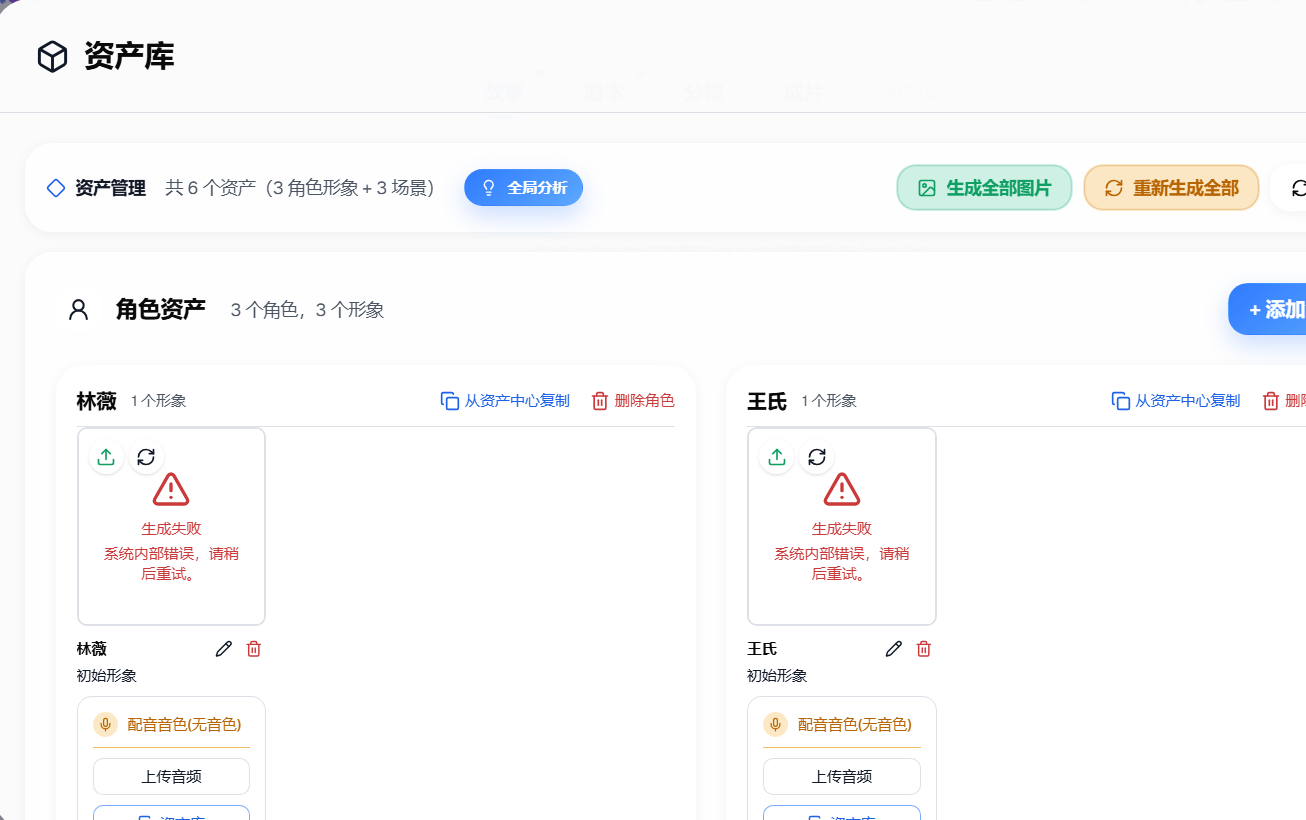The image size is (1306, 820).
Task: Click 从资产中心复制 link for 林薇
Action: tap(505, 401)
